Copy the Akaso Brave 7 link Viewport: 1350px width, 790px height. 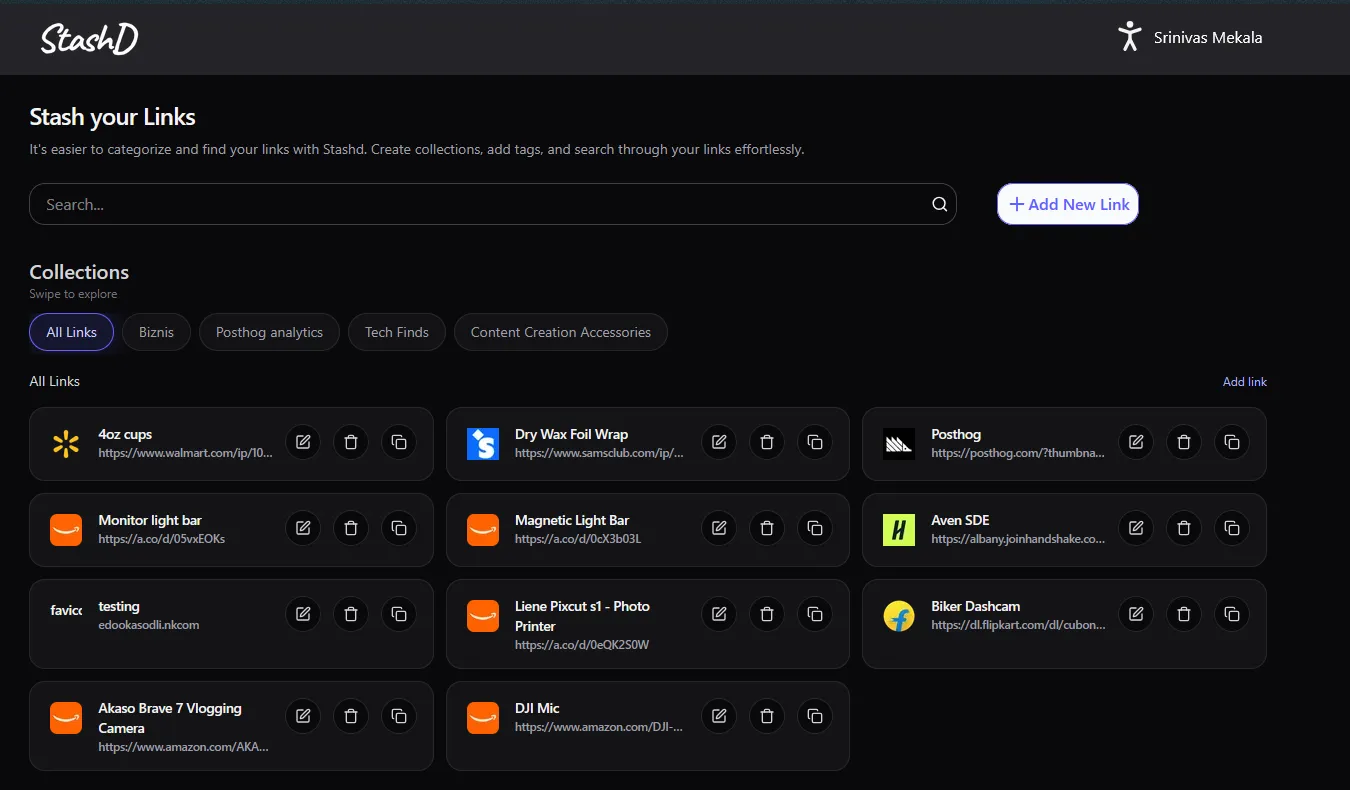pyautogui.click(x=399, y=716)
